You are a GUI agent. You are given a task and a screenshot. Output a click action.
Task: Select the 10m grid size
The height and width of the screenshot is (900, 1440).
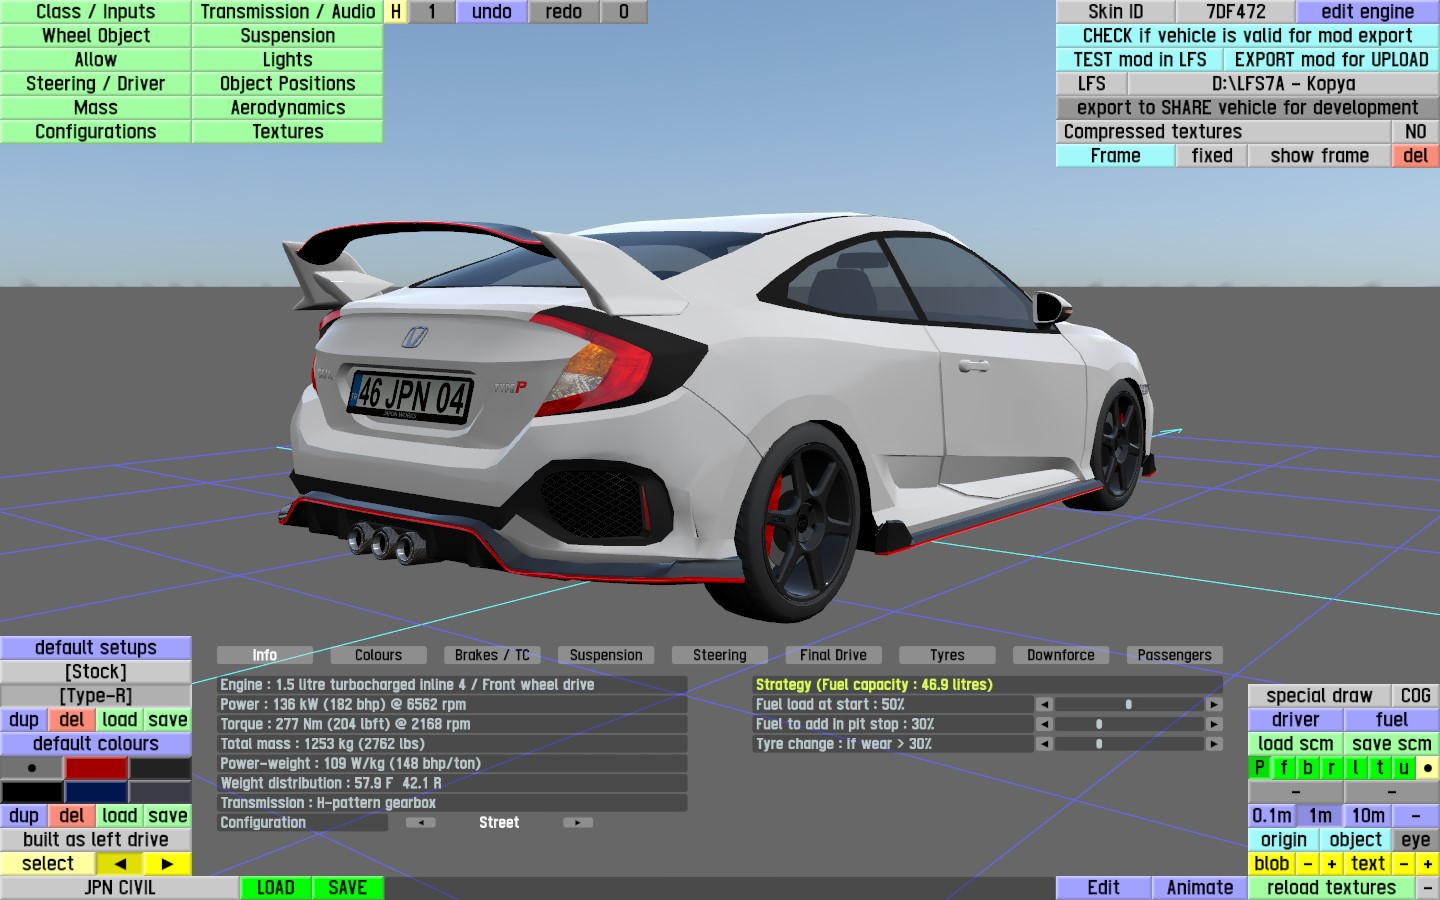pos(1368,816)
